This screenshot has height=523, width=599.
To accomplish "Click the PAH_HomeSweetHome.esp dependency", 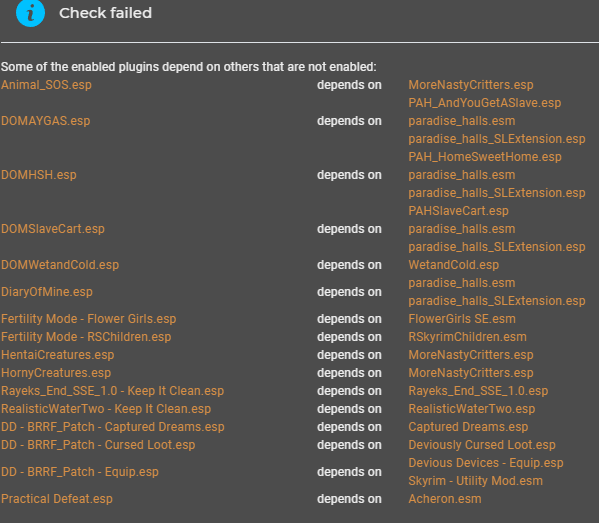I will (485, 157).
